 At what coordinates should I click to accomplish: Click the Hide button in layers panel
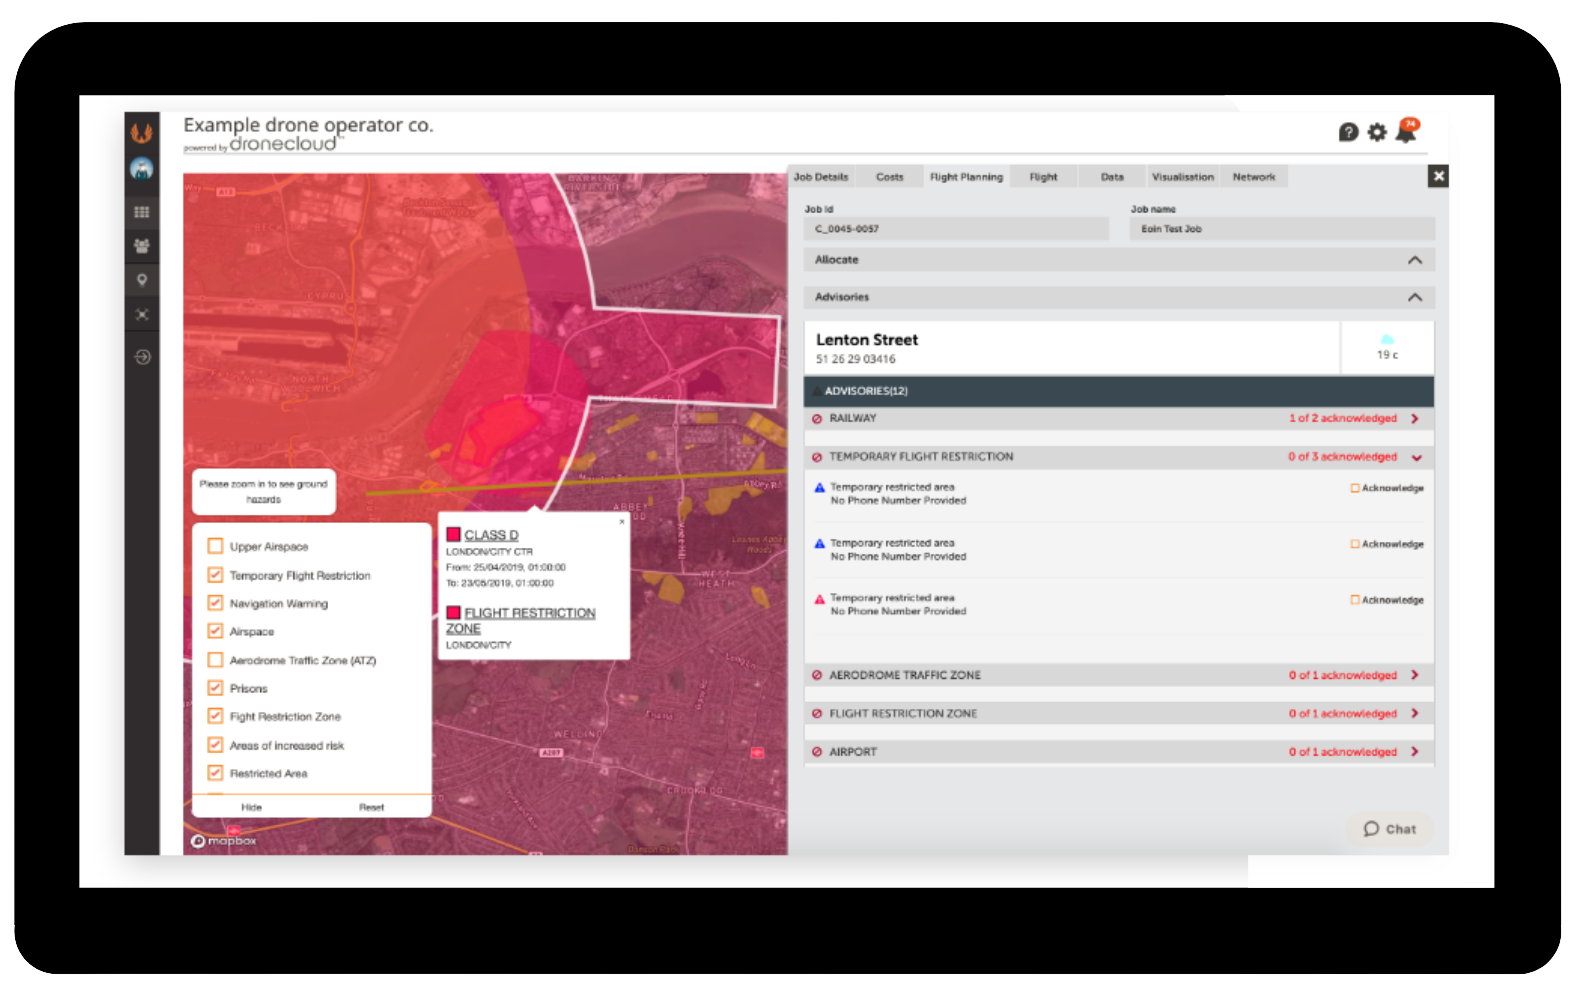pyautogui.click(x=251, y=807)
